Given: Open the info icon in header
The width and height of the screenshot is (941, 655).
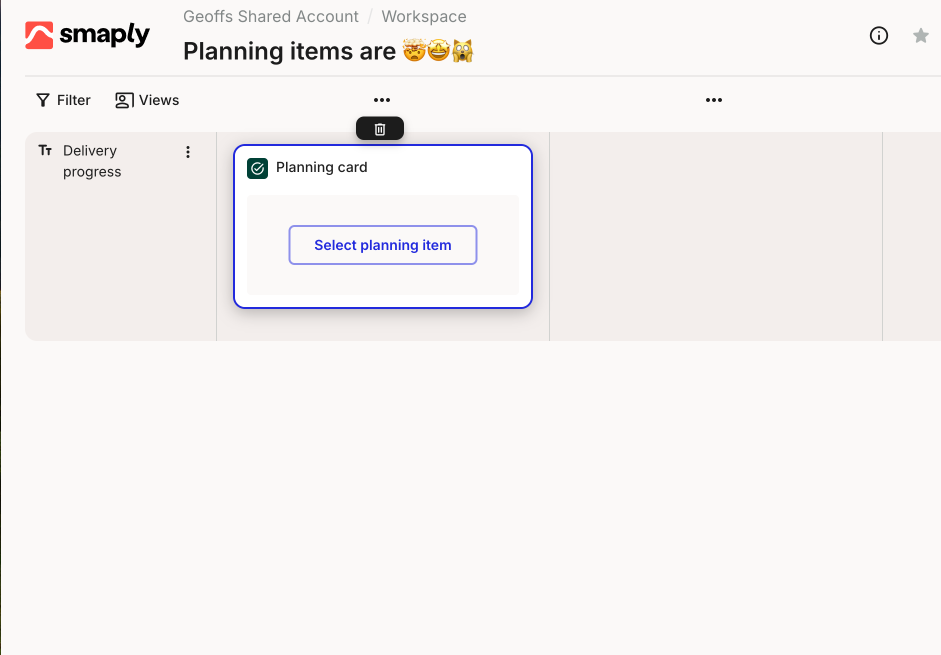Looking at the screenshot, I should pyautogui.click(x=879, y=36).
